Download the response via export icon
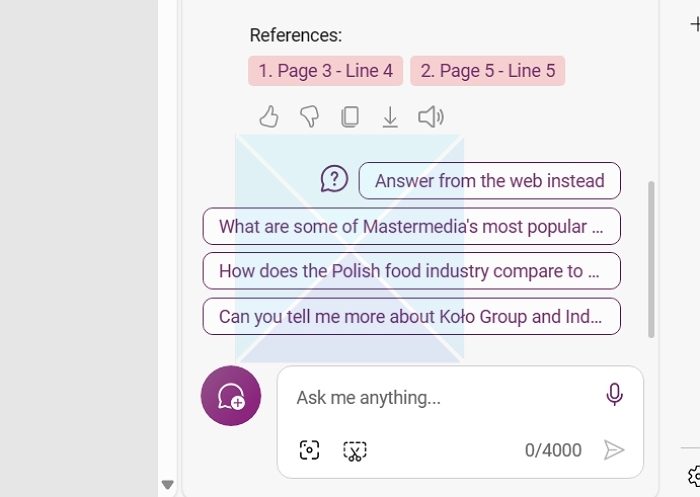 tap(390, 117)
